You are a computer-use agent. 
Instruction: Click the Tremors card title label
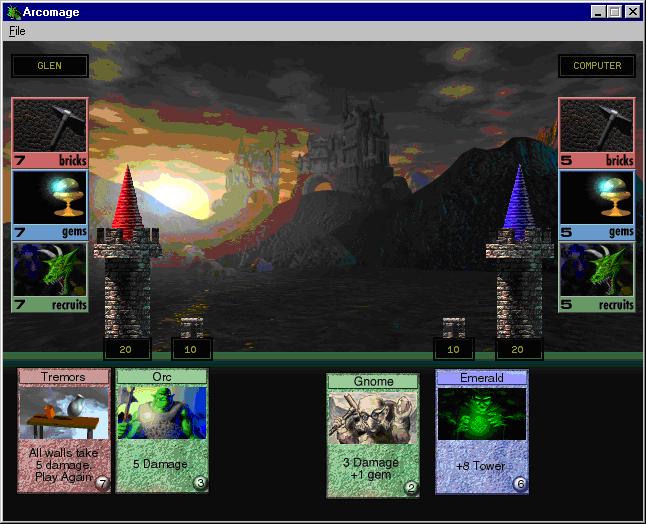pos(64,377)
